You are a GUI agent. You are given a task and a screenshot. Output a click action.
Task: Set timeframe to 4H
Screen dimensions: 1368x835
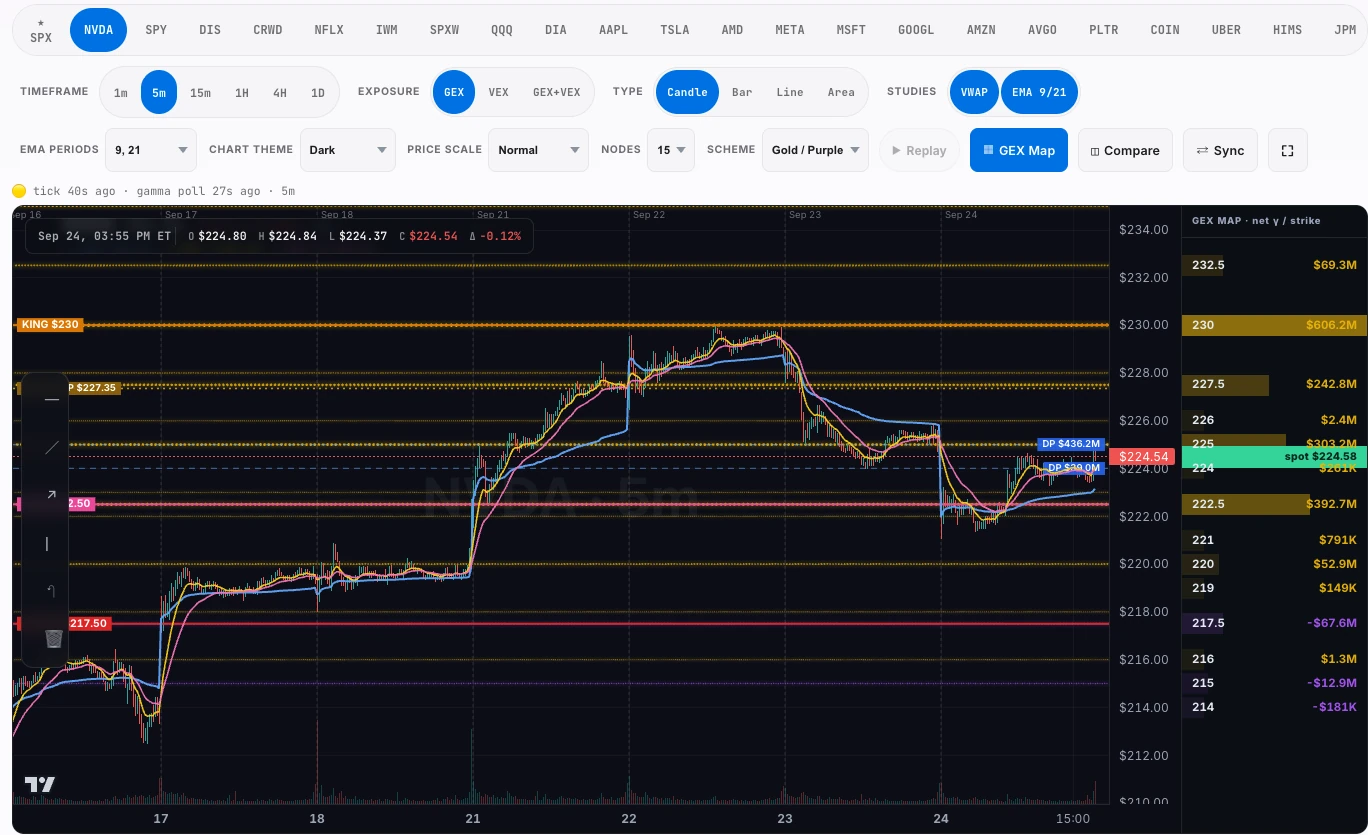[279, 92]
